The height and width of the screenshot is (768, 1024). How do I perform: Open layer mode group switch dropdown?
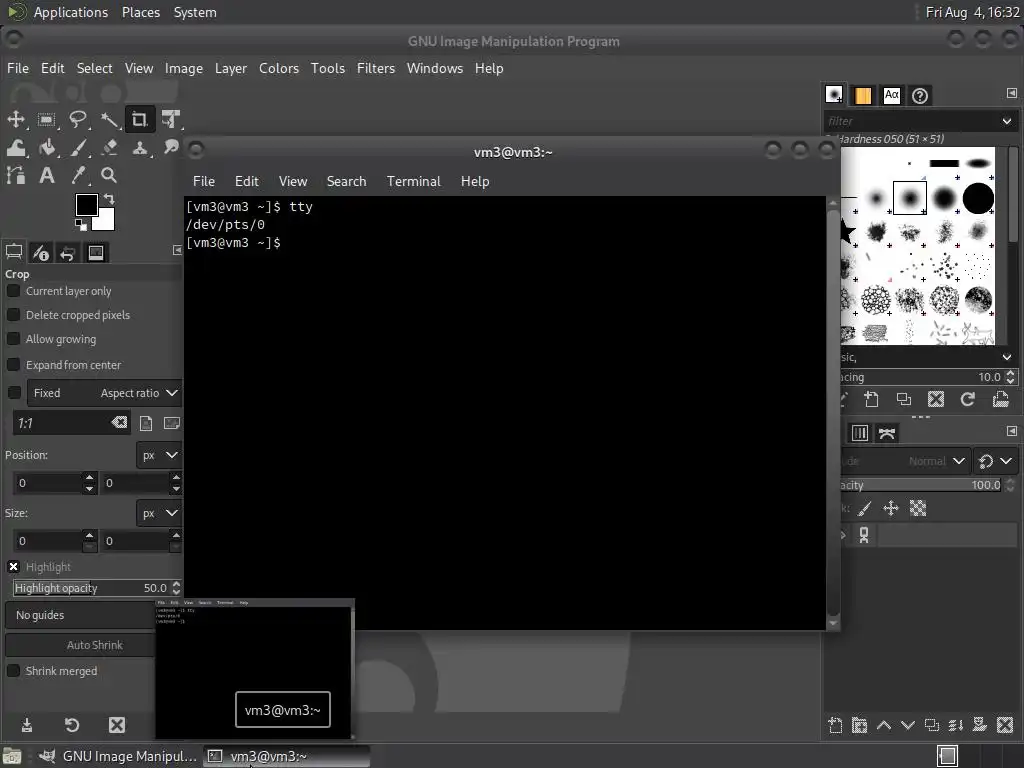[x=995, y=461]
